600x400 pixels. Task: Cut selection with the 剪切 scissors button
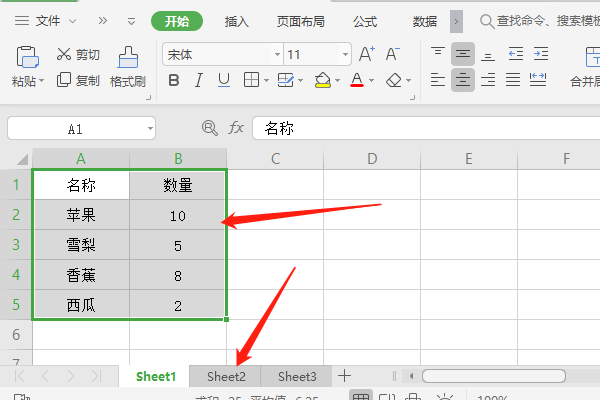click(x=78, y=55)
